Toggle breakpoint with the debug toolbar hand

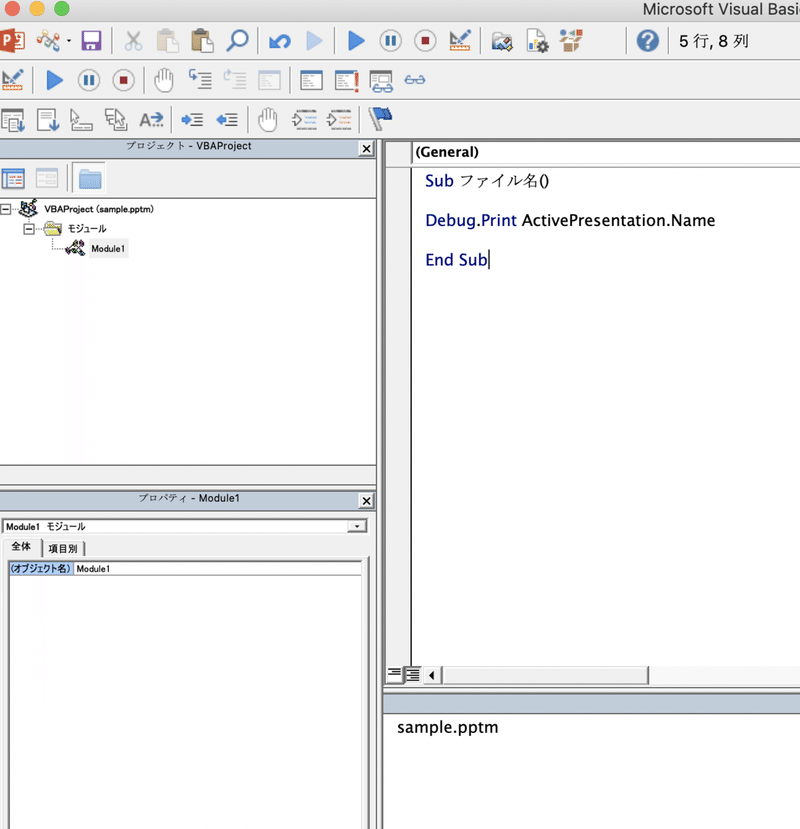163,80
